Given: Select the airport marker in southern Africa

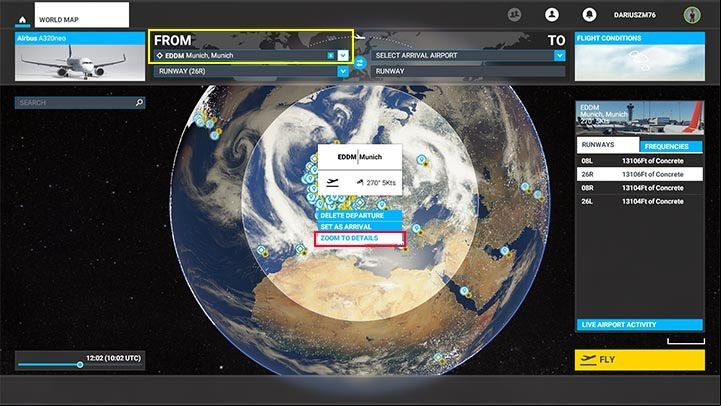Looking at the screenshot, I should click(x=438, y=357).
